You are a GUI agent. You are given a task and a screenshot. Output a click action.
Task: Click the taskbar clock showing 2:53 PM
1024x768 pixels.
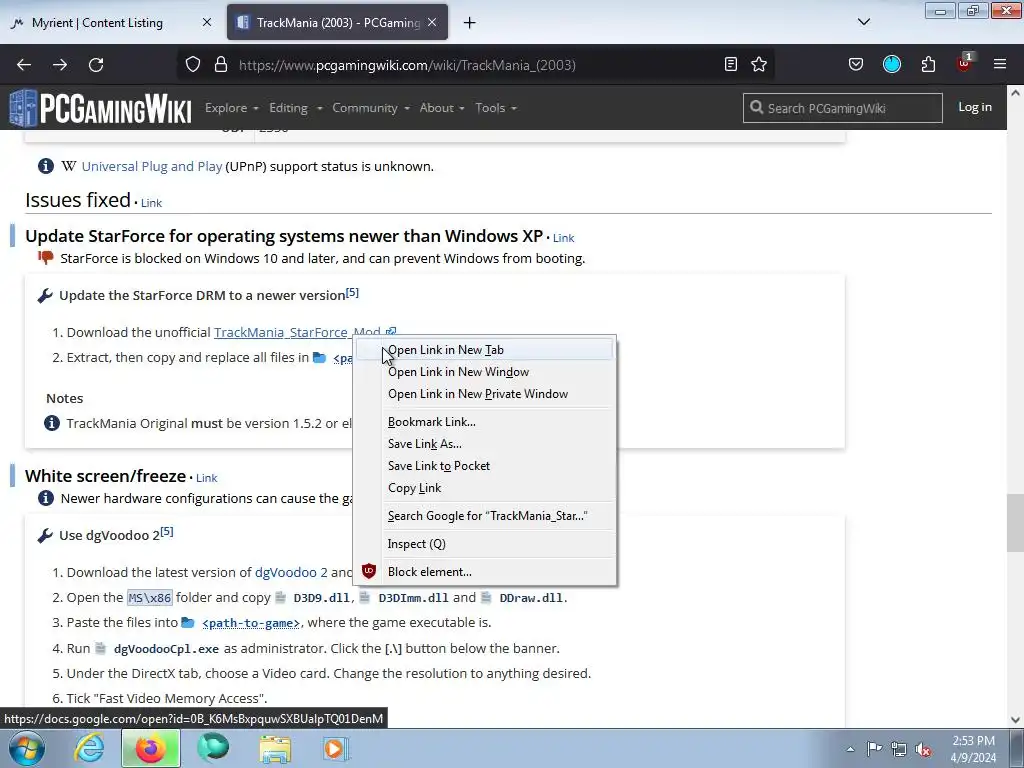(973, 749)
